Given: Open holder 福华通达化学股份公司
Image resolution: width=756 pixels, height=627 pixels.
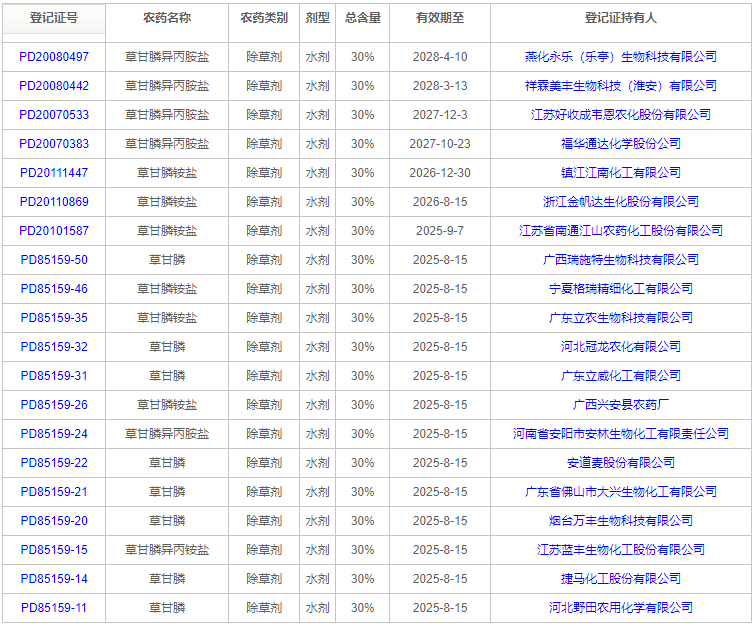Looking at the screenshot, I should coord(621,144).
